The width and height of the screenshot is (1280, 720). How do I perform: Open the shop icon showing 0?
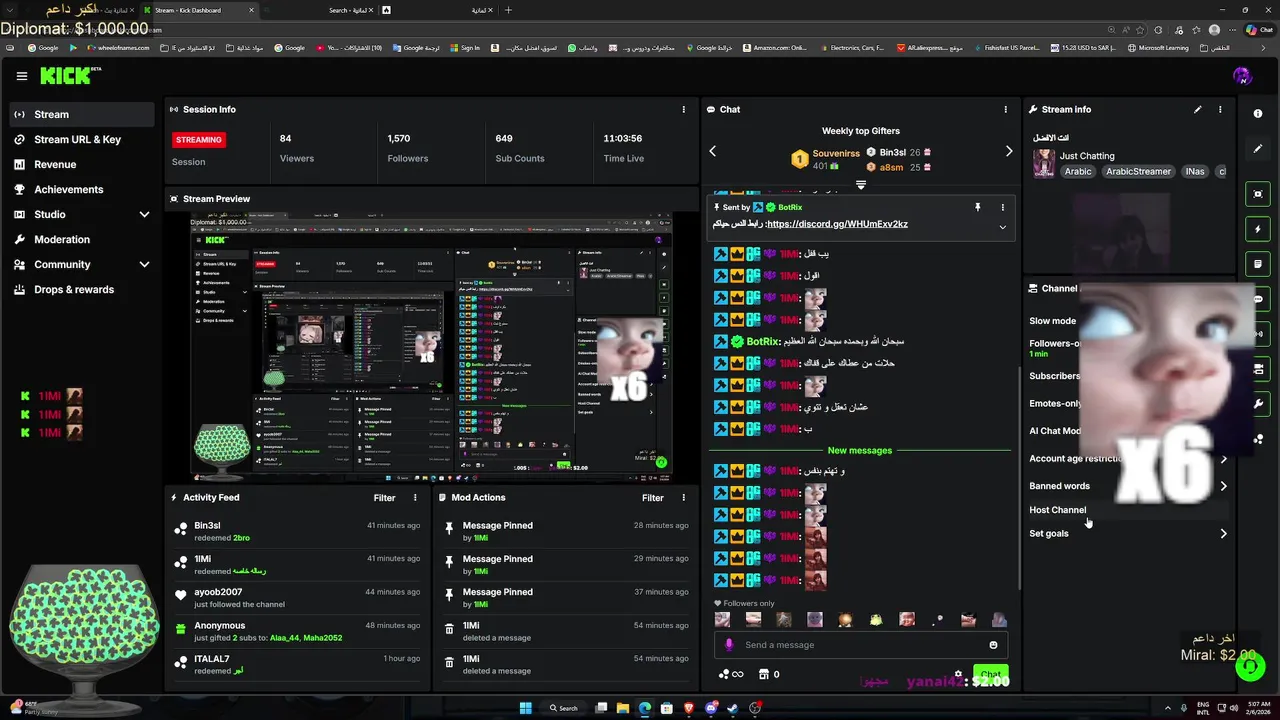point(769,674)
